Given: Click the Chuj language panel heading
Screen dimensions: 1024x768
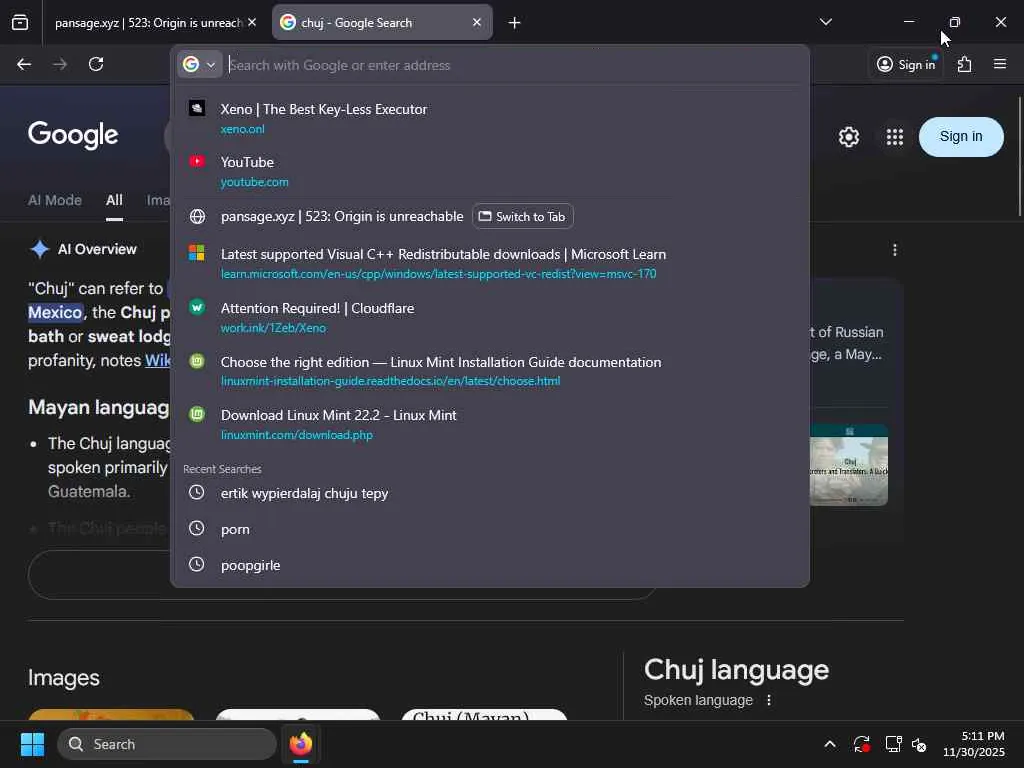Looking at the screenshot, I should [x=736, y=670].
